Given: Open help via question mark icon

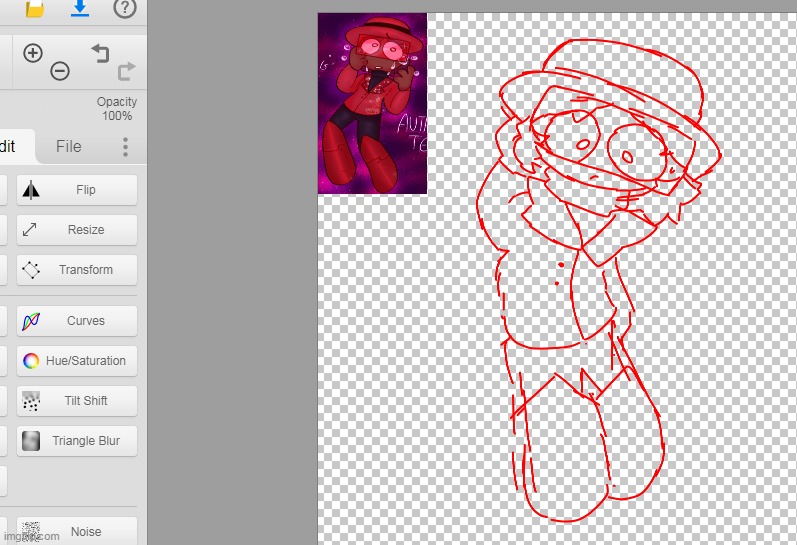Looking at the screenshot, I should pyautogui.click(x=125, y=8).
